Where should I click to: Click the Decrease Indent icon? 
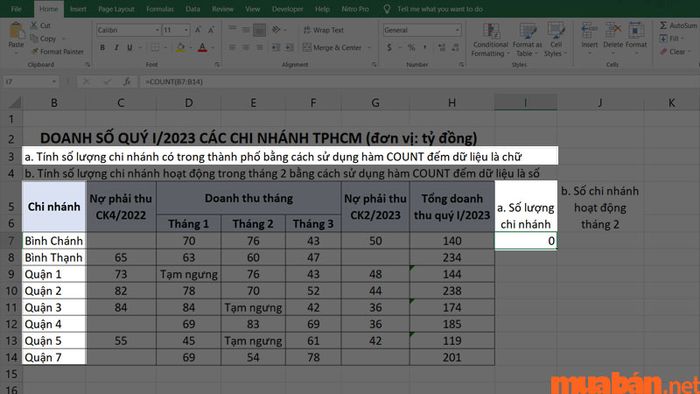coord(276,47)
